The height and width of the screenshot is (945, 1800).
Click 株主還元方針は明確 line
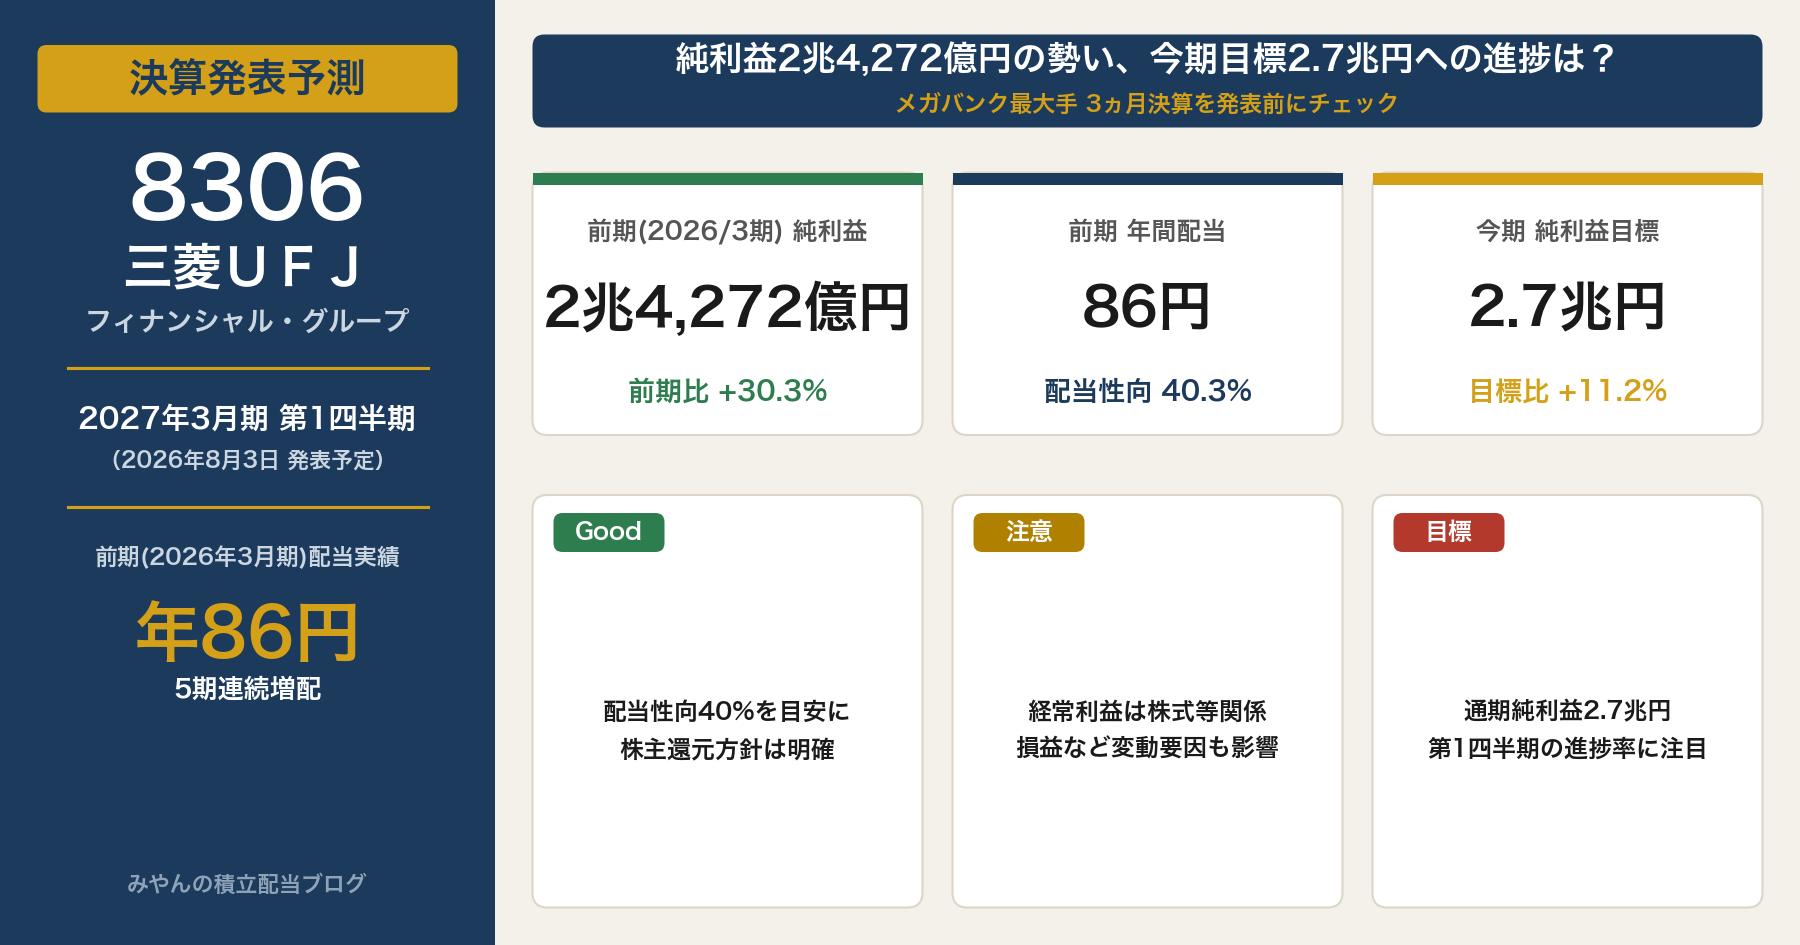click(727, 749)
